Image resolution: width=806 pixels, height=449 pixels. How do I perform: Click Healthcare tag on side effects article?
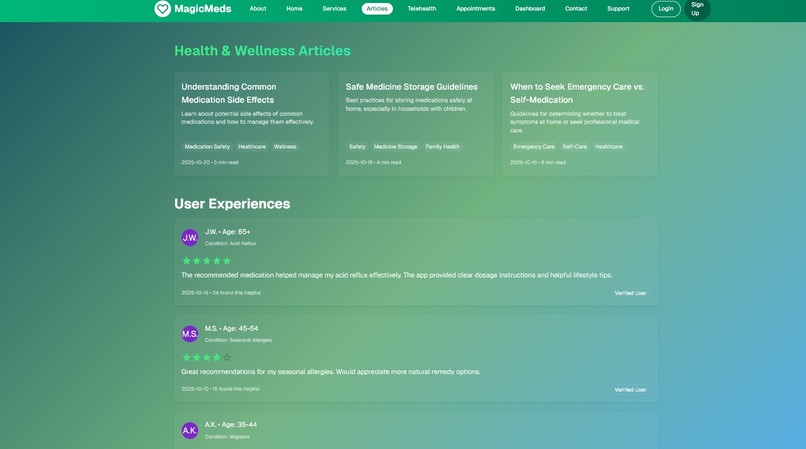click(252, 147)
